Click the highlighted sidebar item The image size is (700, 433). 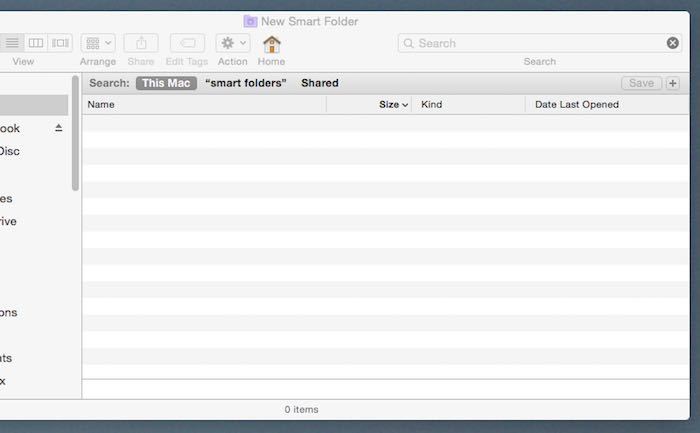[x=34, y=105]
